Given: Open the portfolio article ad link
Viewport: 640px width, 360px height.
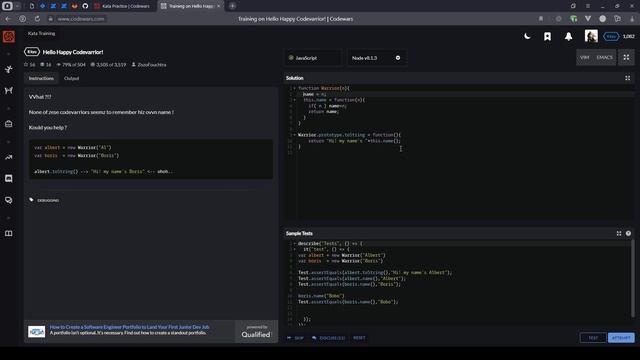Looking at the screenshot, I should (x=129, y=327).
